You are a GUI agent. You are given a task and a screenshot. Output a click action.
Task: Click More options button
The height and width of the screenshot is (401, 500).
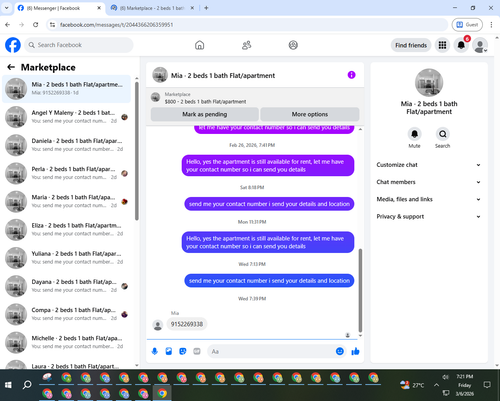[x=310, y=114]
